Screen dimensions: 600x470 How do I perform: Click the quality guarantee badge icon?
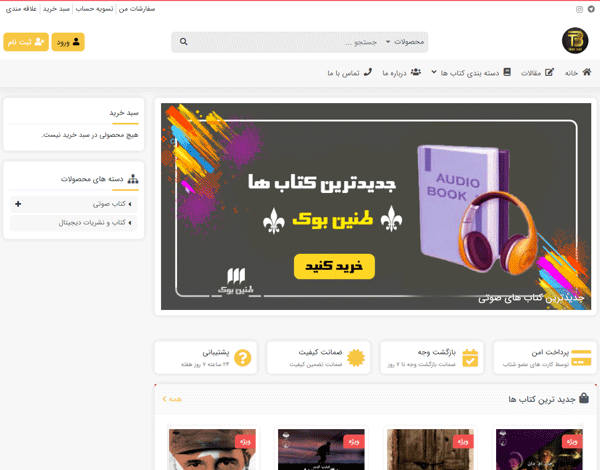pyautogui.click(x=356, y=358)
